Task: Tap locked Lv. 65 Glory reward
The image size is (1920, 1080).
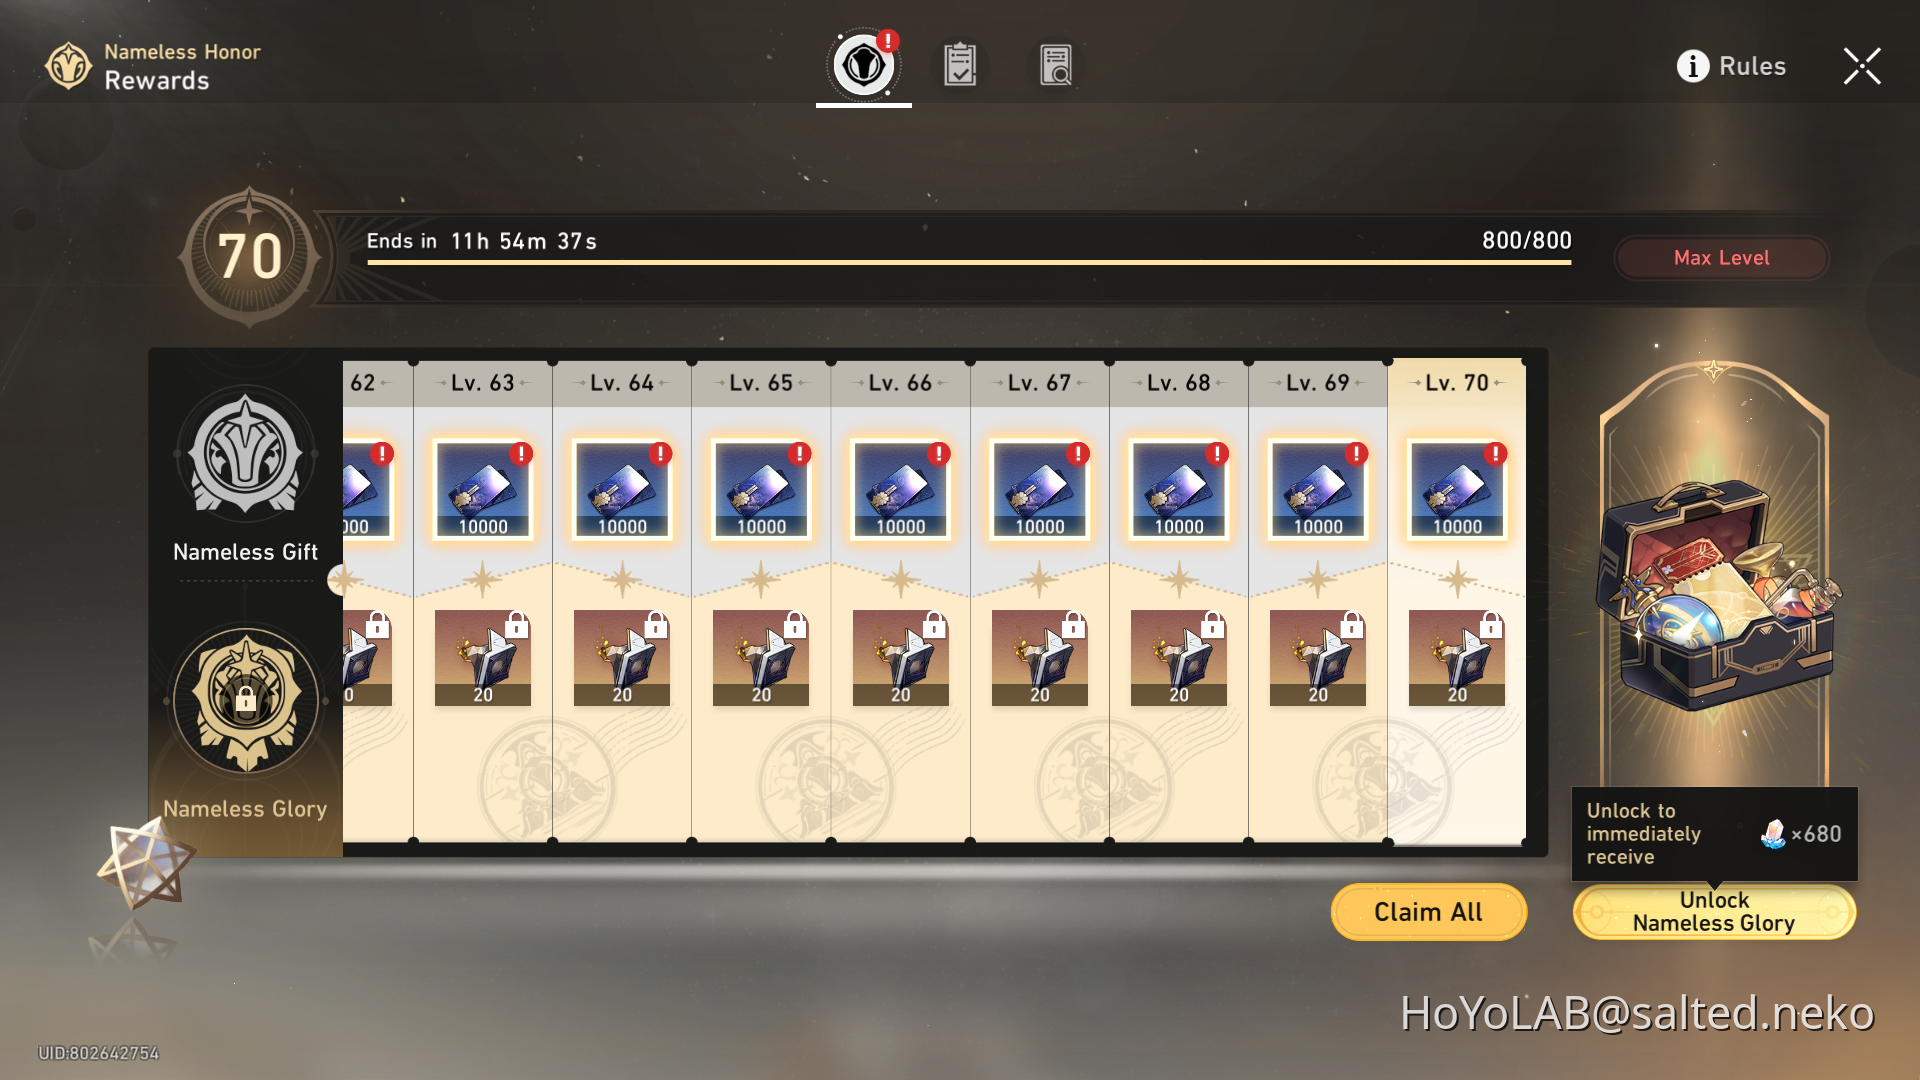Action: 761,658
